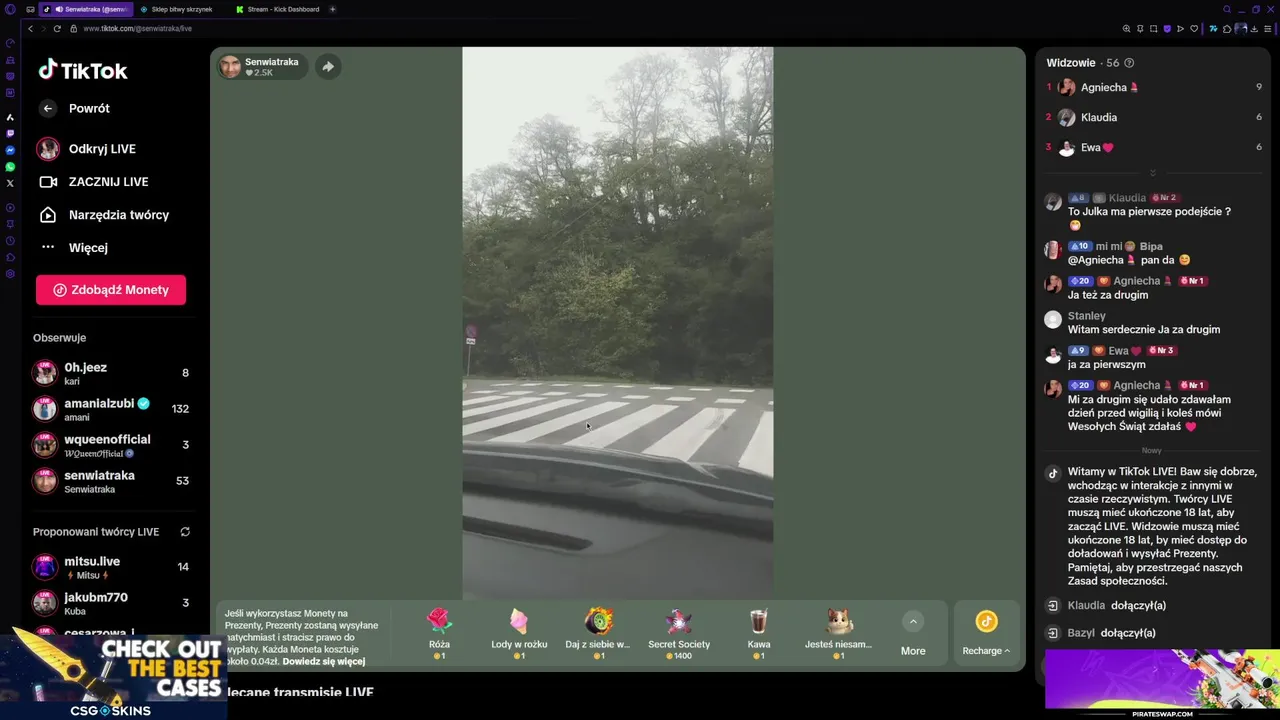Click the TikTok logo
Screen dimensions: 1280x720
coord(83,70)
